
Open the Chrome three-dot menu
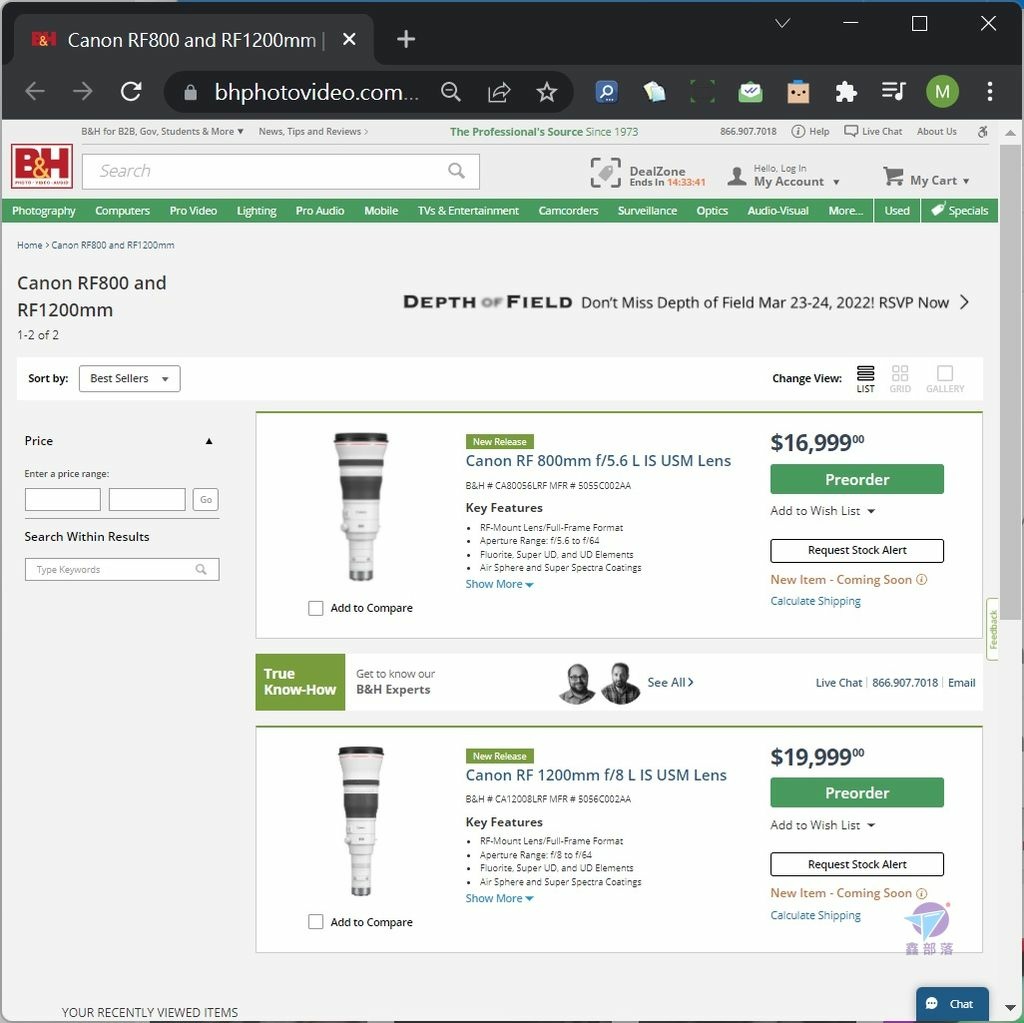click(x=990, y=92)
